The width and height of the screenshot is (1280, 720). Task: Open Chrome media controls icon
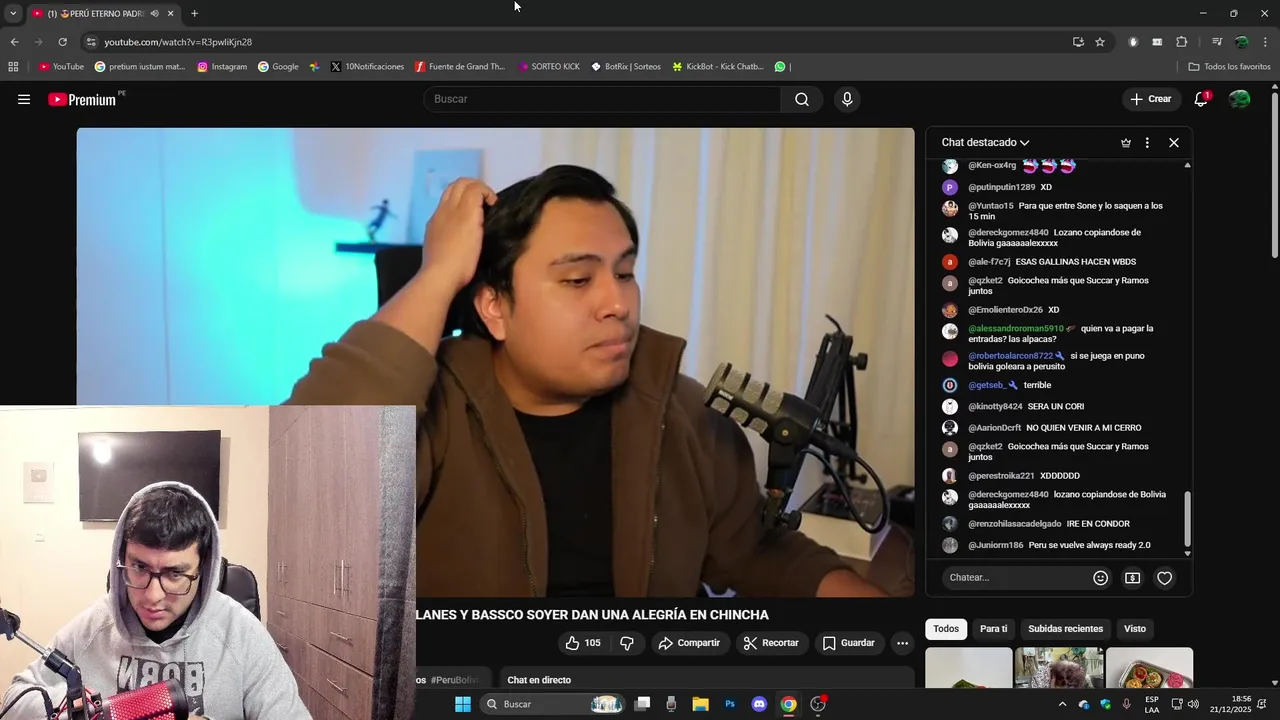coord(1216,42)
